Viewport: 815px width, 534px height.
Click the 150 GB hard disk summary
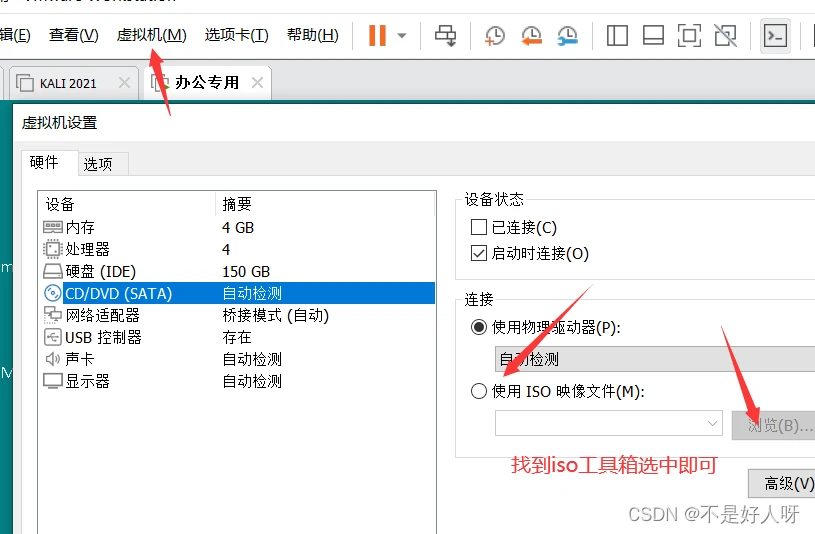pos(246,271)
